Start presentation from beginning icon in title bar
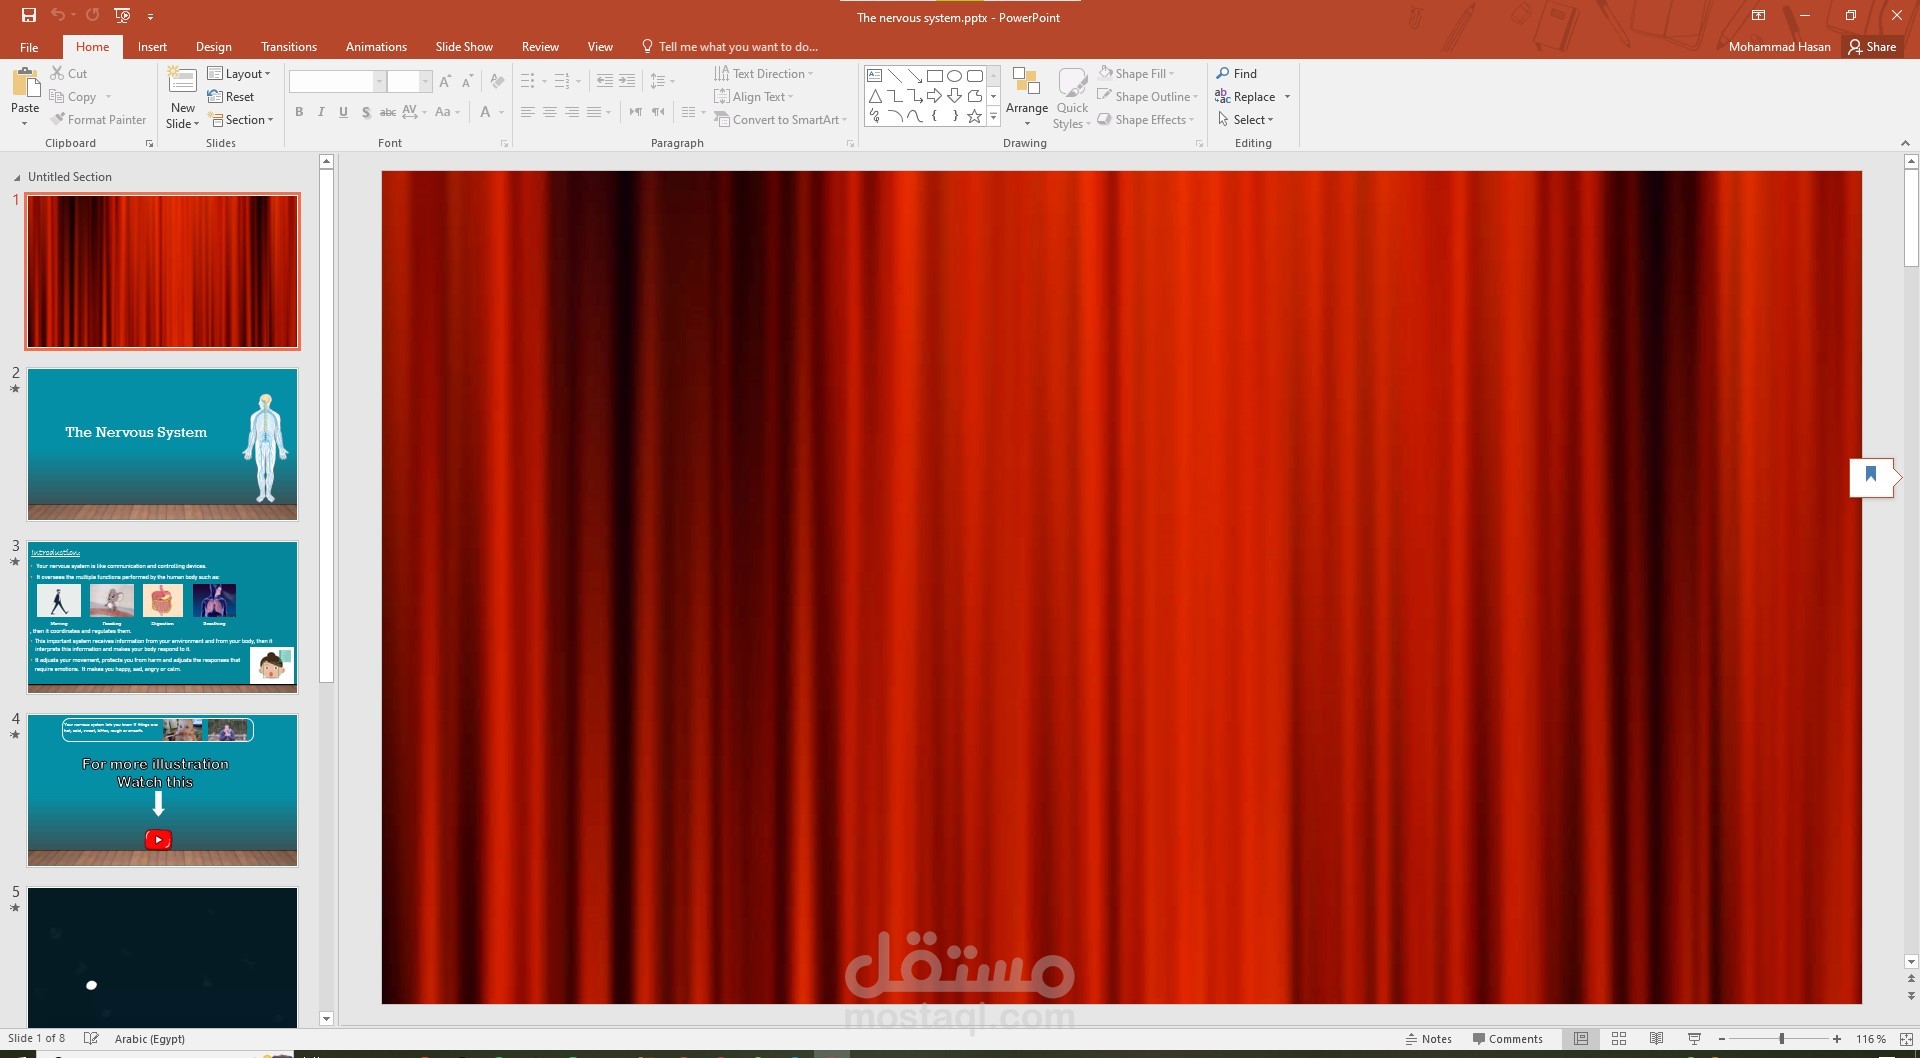Screen dimensions: 1920x1058 point(122,15)
